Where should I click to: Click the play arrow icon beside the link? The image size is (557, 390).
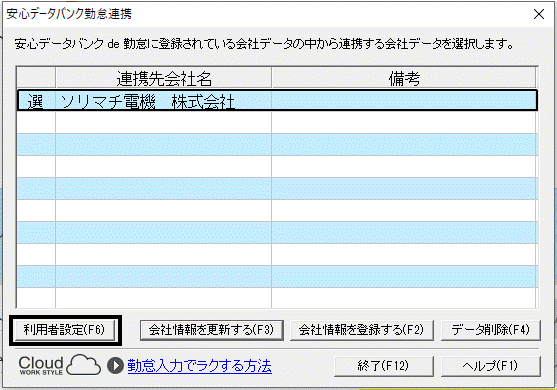pos(115,365)
